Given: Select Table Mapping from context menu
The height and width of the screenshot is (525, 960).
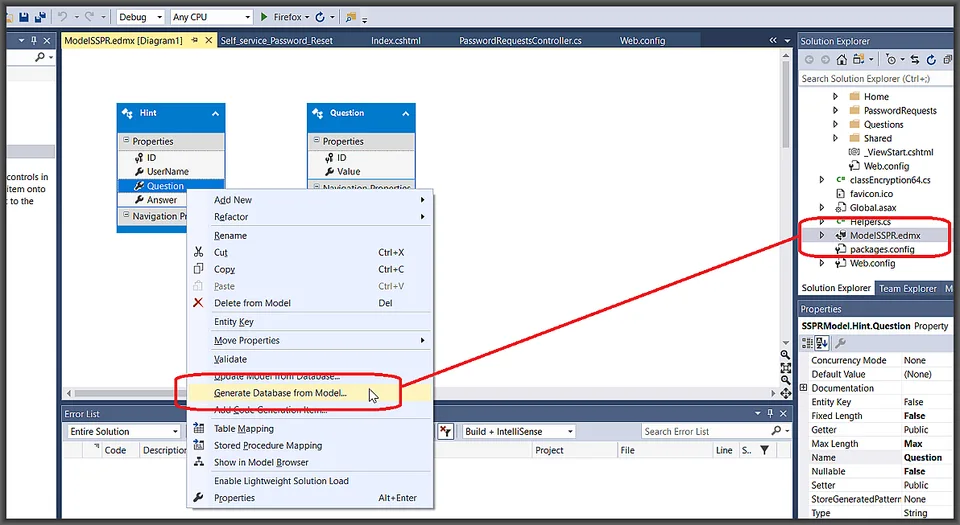Looking at the screenshot, I should coord(310,429).
